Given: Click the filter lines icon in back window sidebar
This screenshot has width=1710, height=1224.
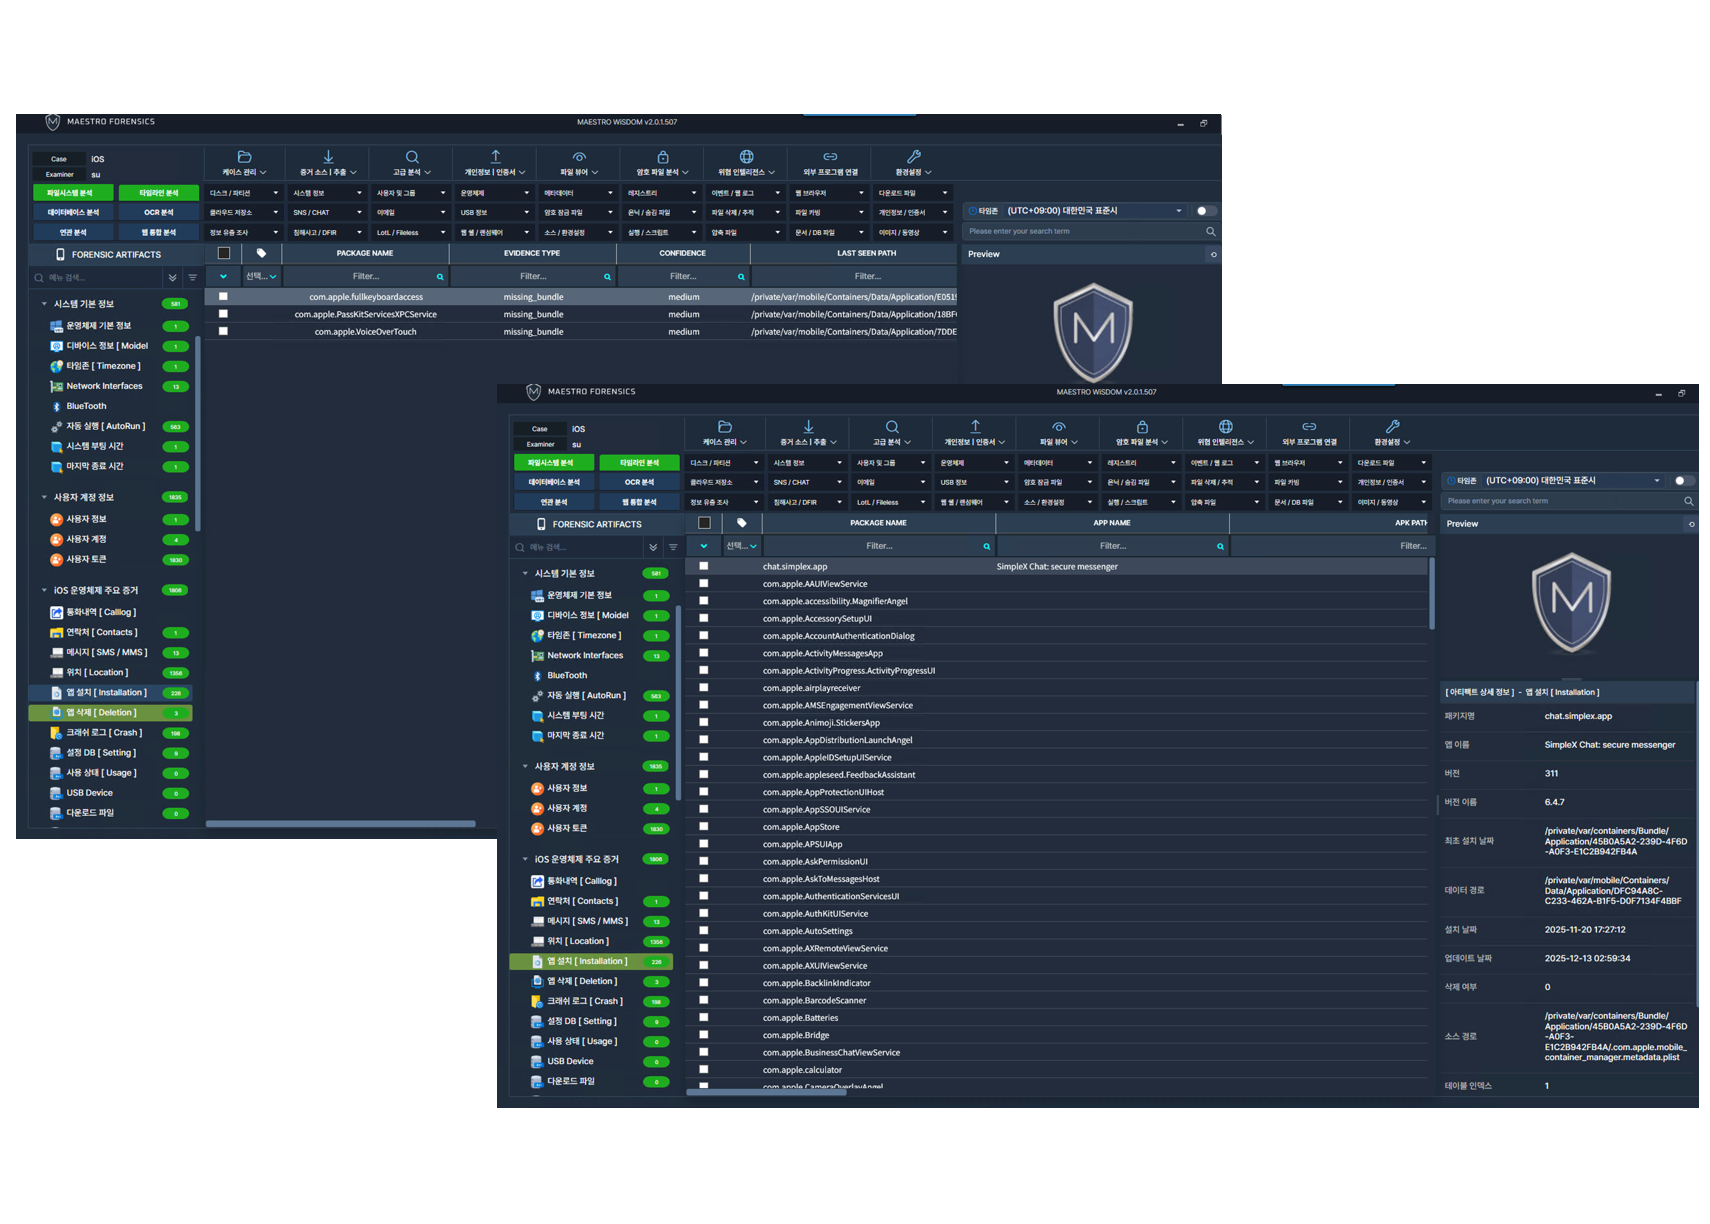Looking at the screenshot, I should coord(192,277).
